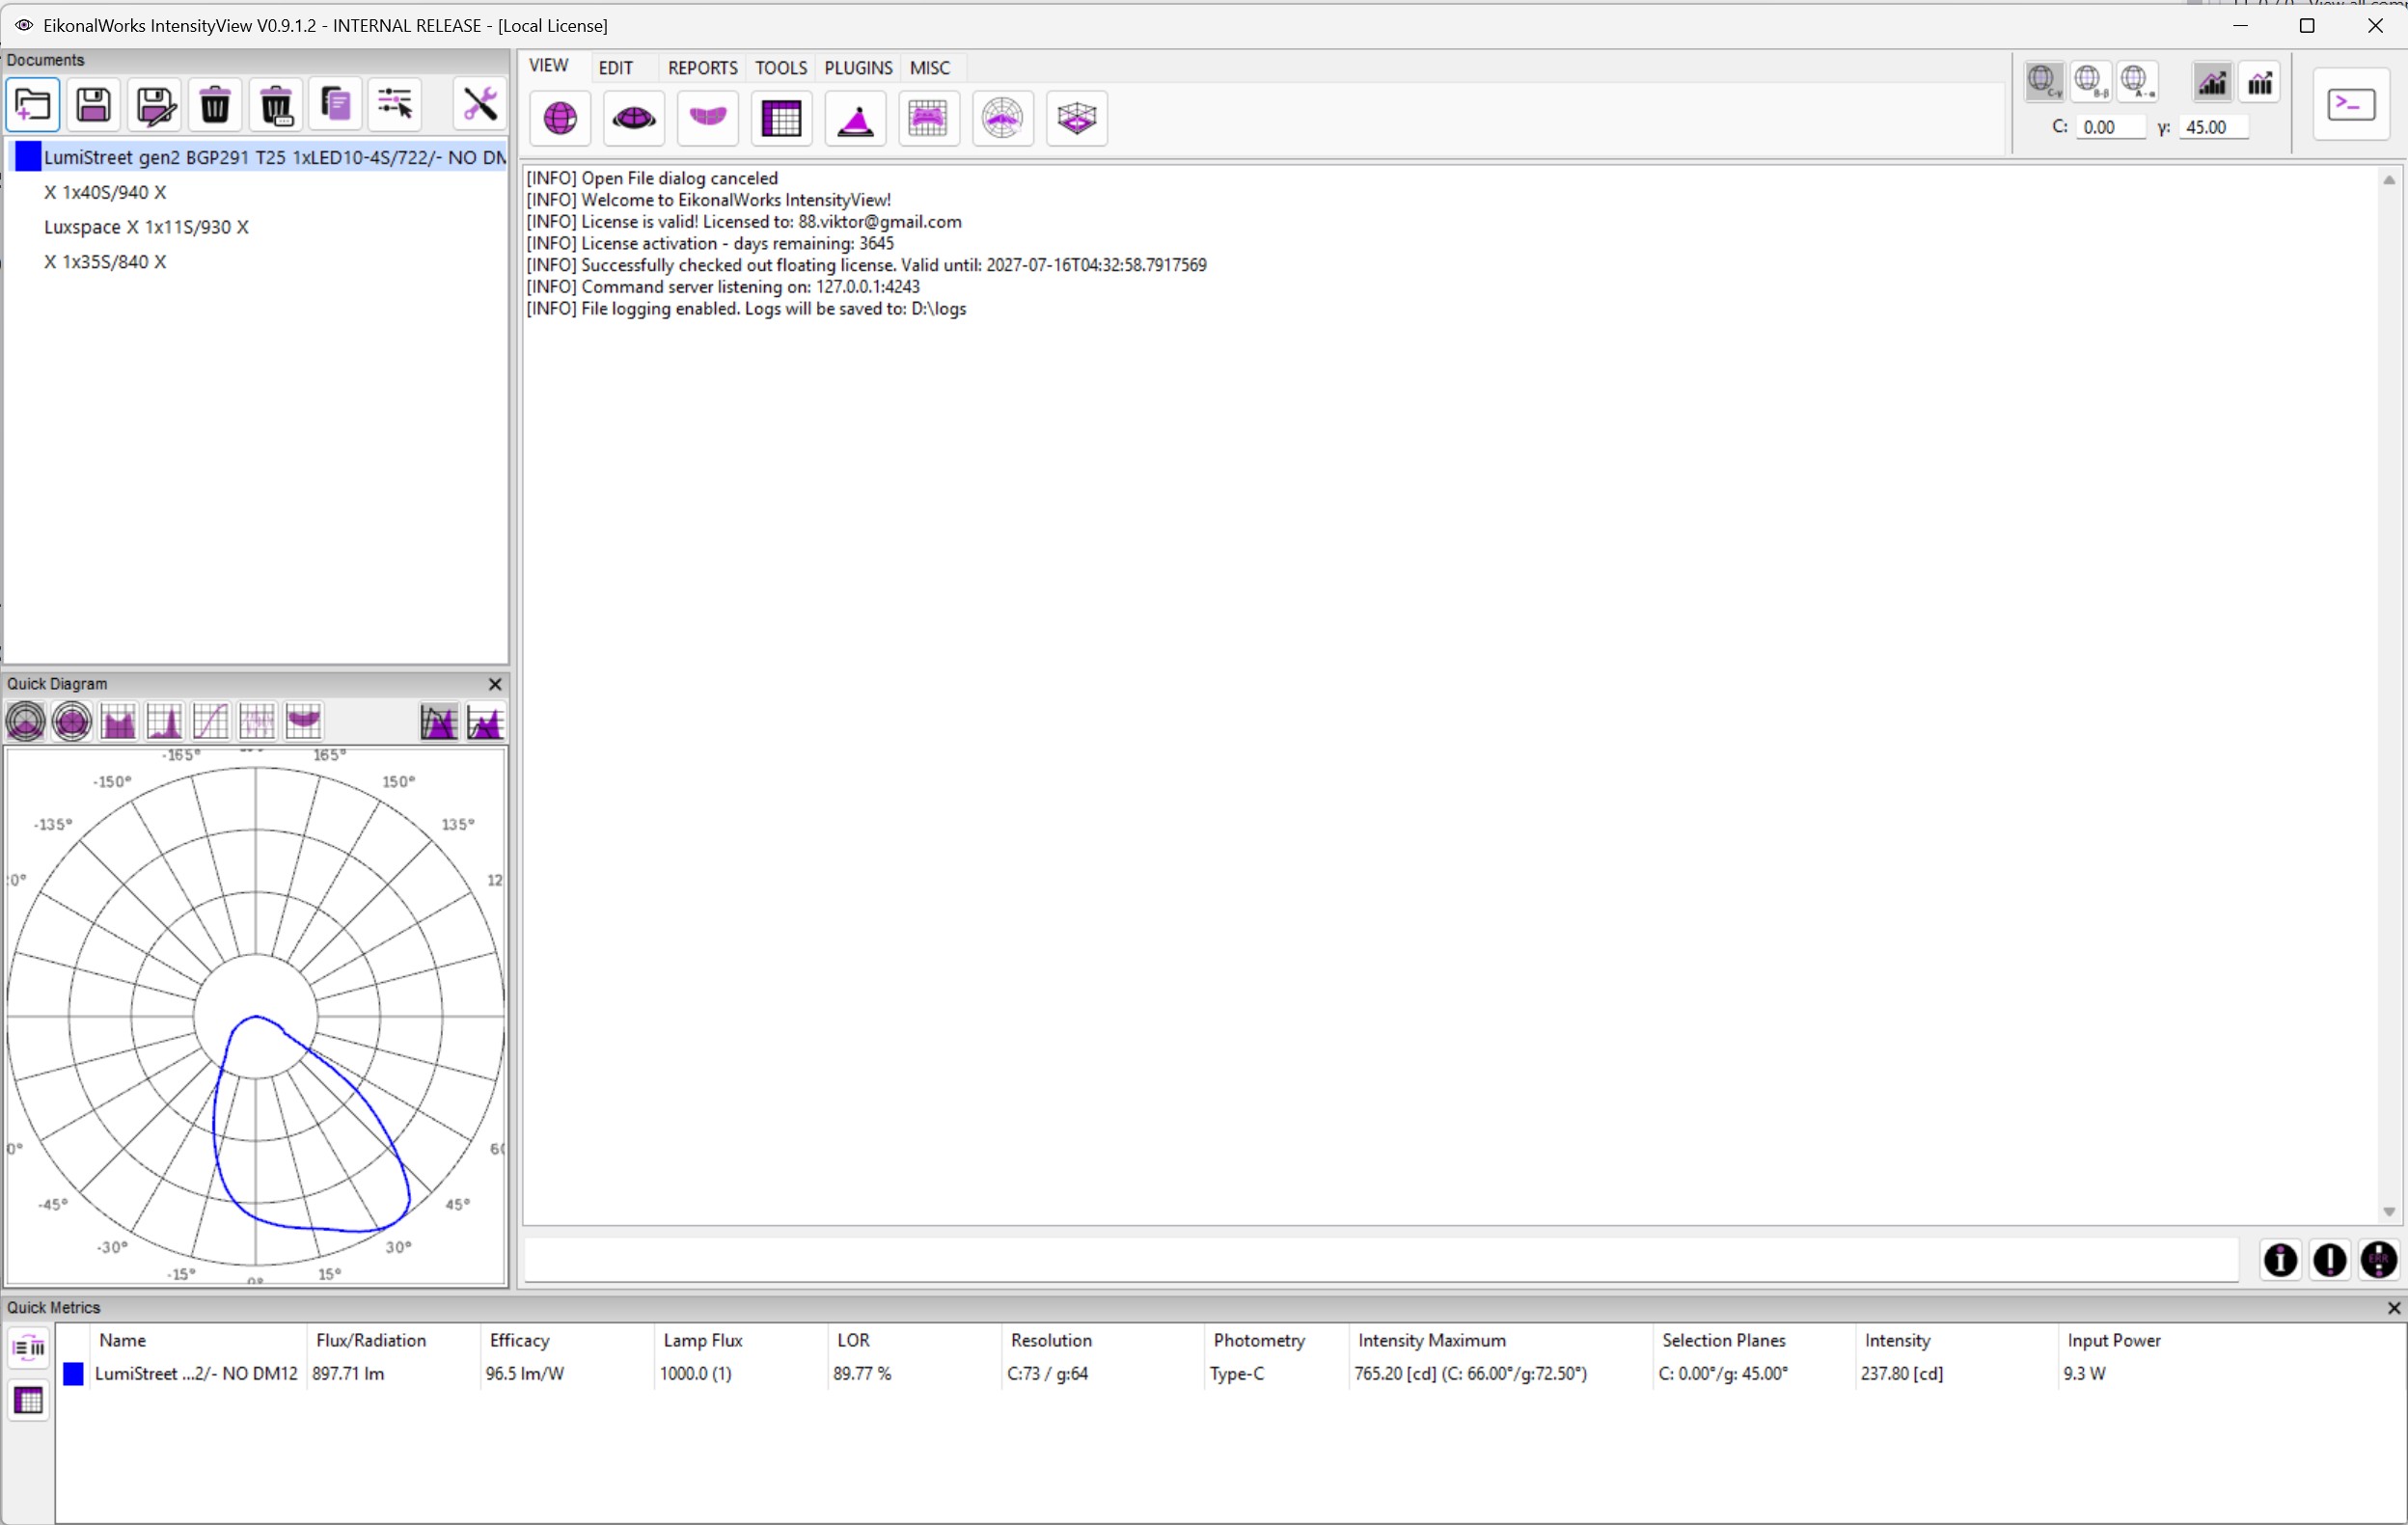The height and width of the screenshot is (1525, 2408).
Task: Toggle the unshaded bar chart with arrow mode
Action: 2260,82
